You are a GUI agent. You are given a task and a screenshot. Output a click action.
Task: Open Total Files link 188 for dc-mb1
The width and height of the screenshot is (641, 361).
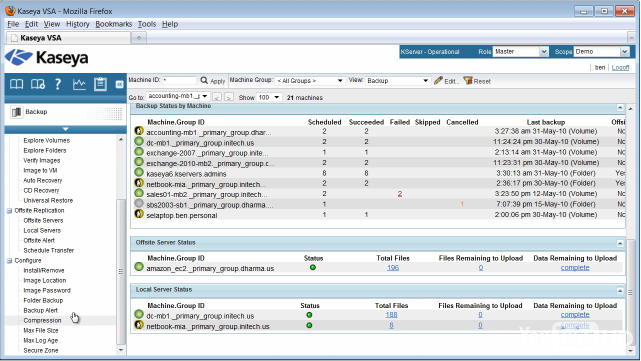coord(391,315)
